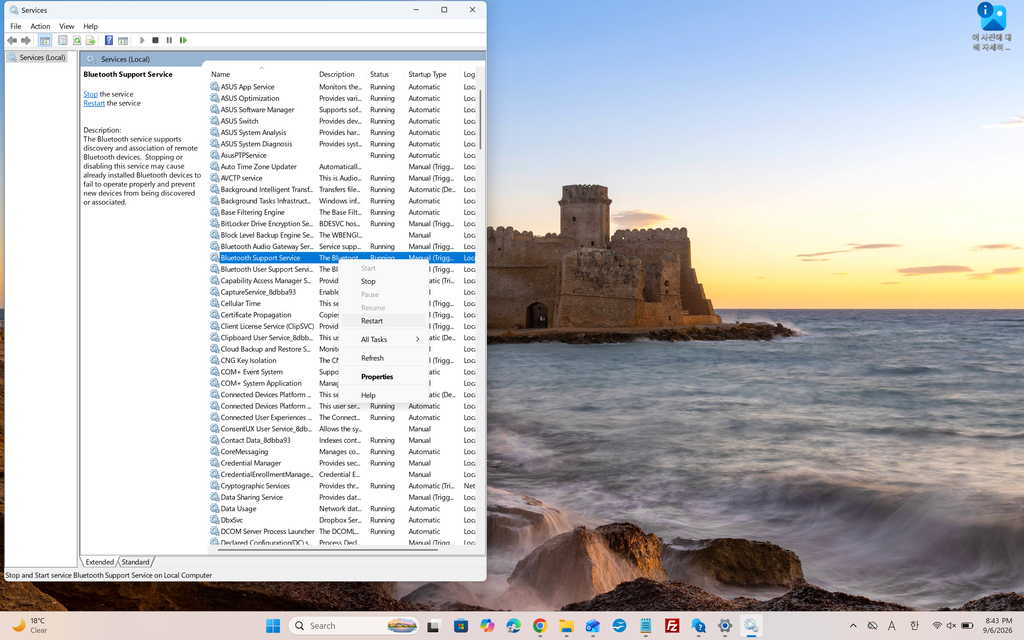Open FileZilla from the taskbar
The width and height of the screenshot is (1024, 640).
click(672, 626)
